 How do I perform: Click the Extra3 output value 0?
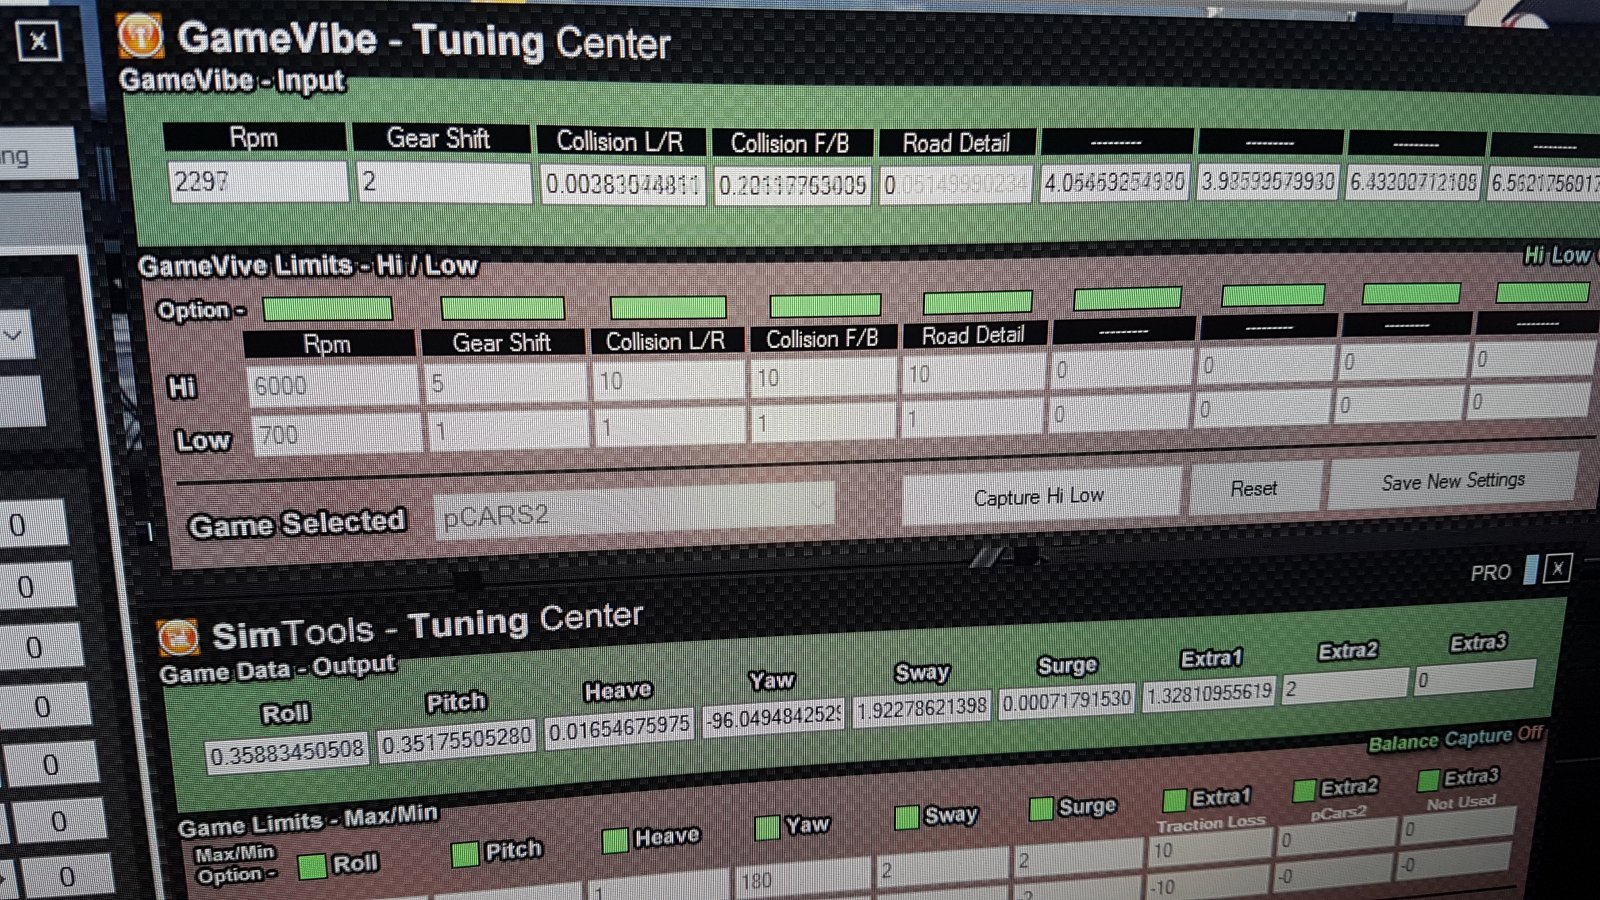click(x=1476, y=677)
